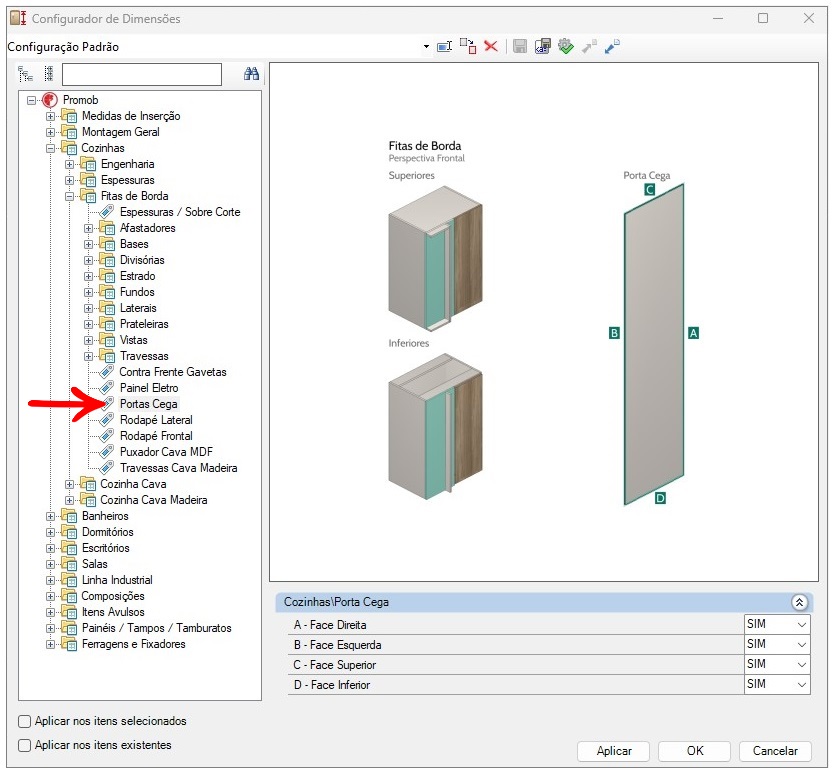Viewport: 837px width, 772px height.
Task: Expand the Banheiros tree node
Action: (x=51, y=516)
